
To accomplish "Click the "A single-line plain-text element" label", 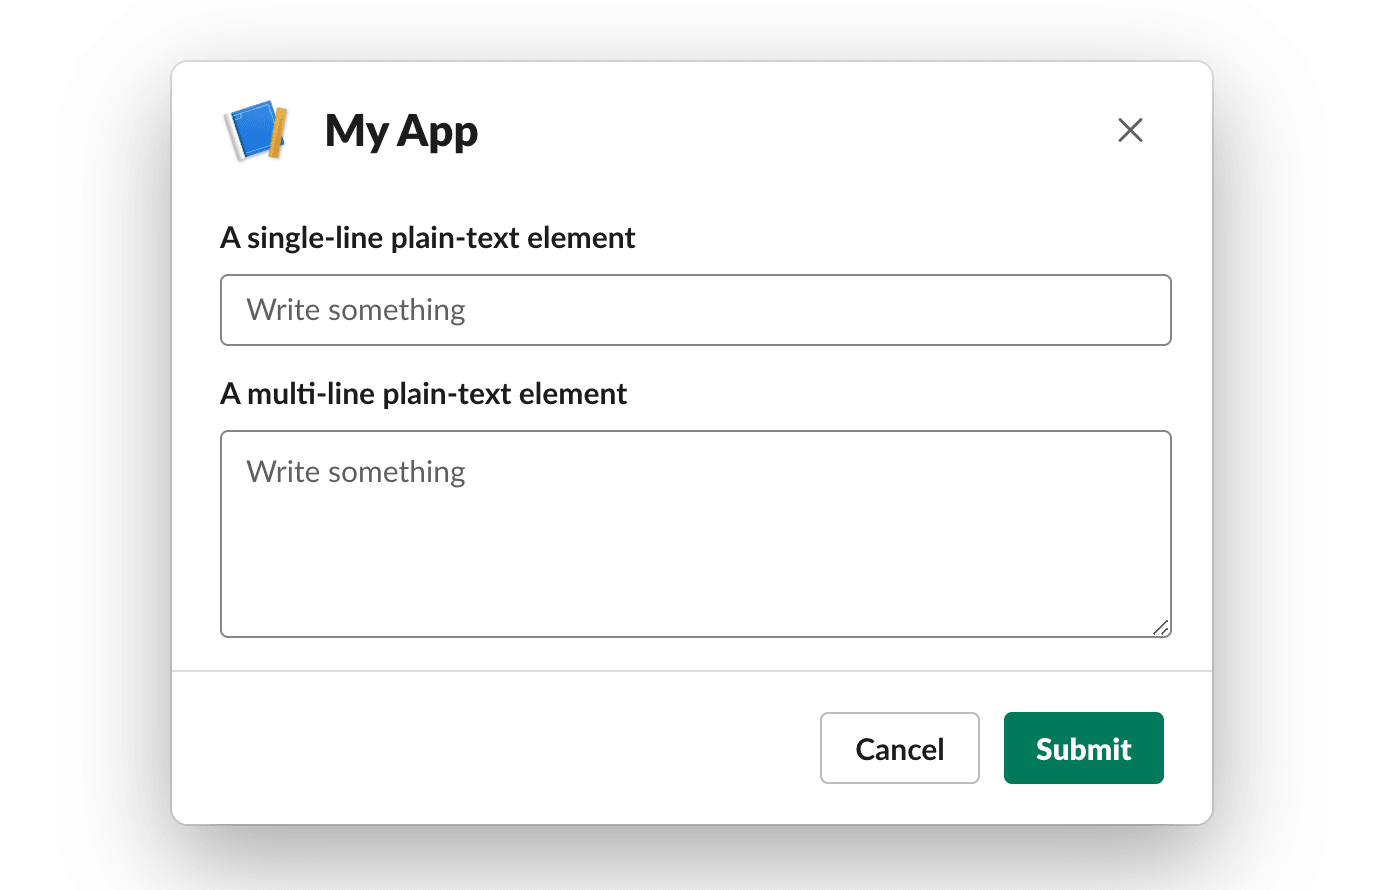I will (427, 238).
